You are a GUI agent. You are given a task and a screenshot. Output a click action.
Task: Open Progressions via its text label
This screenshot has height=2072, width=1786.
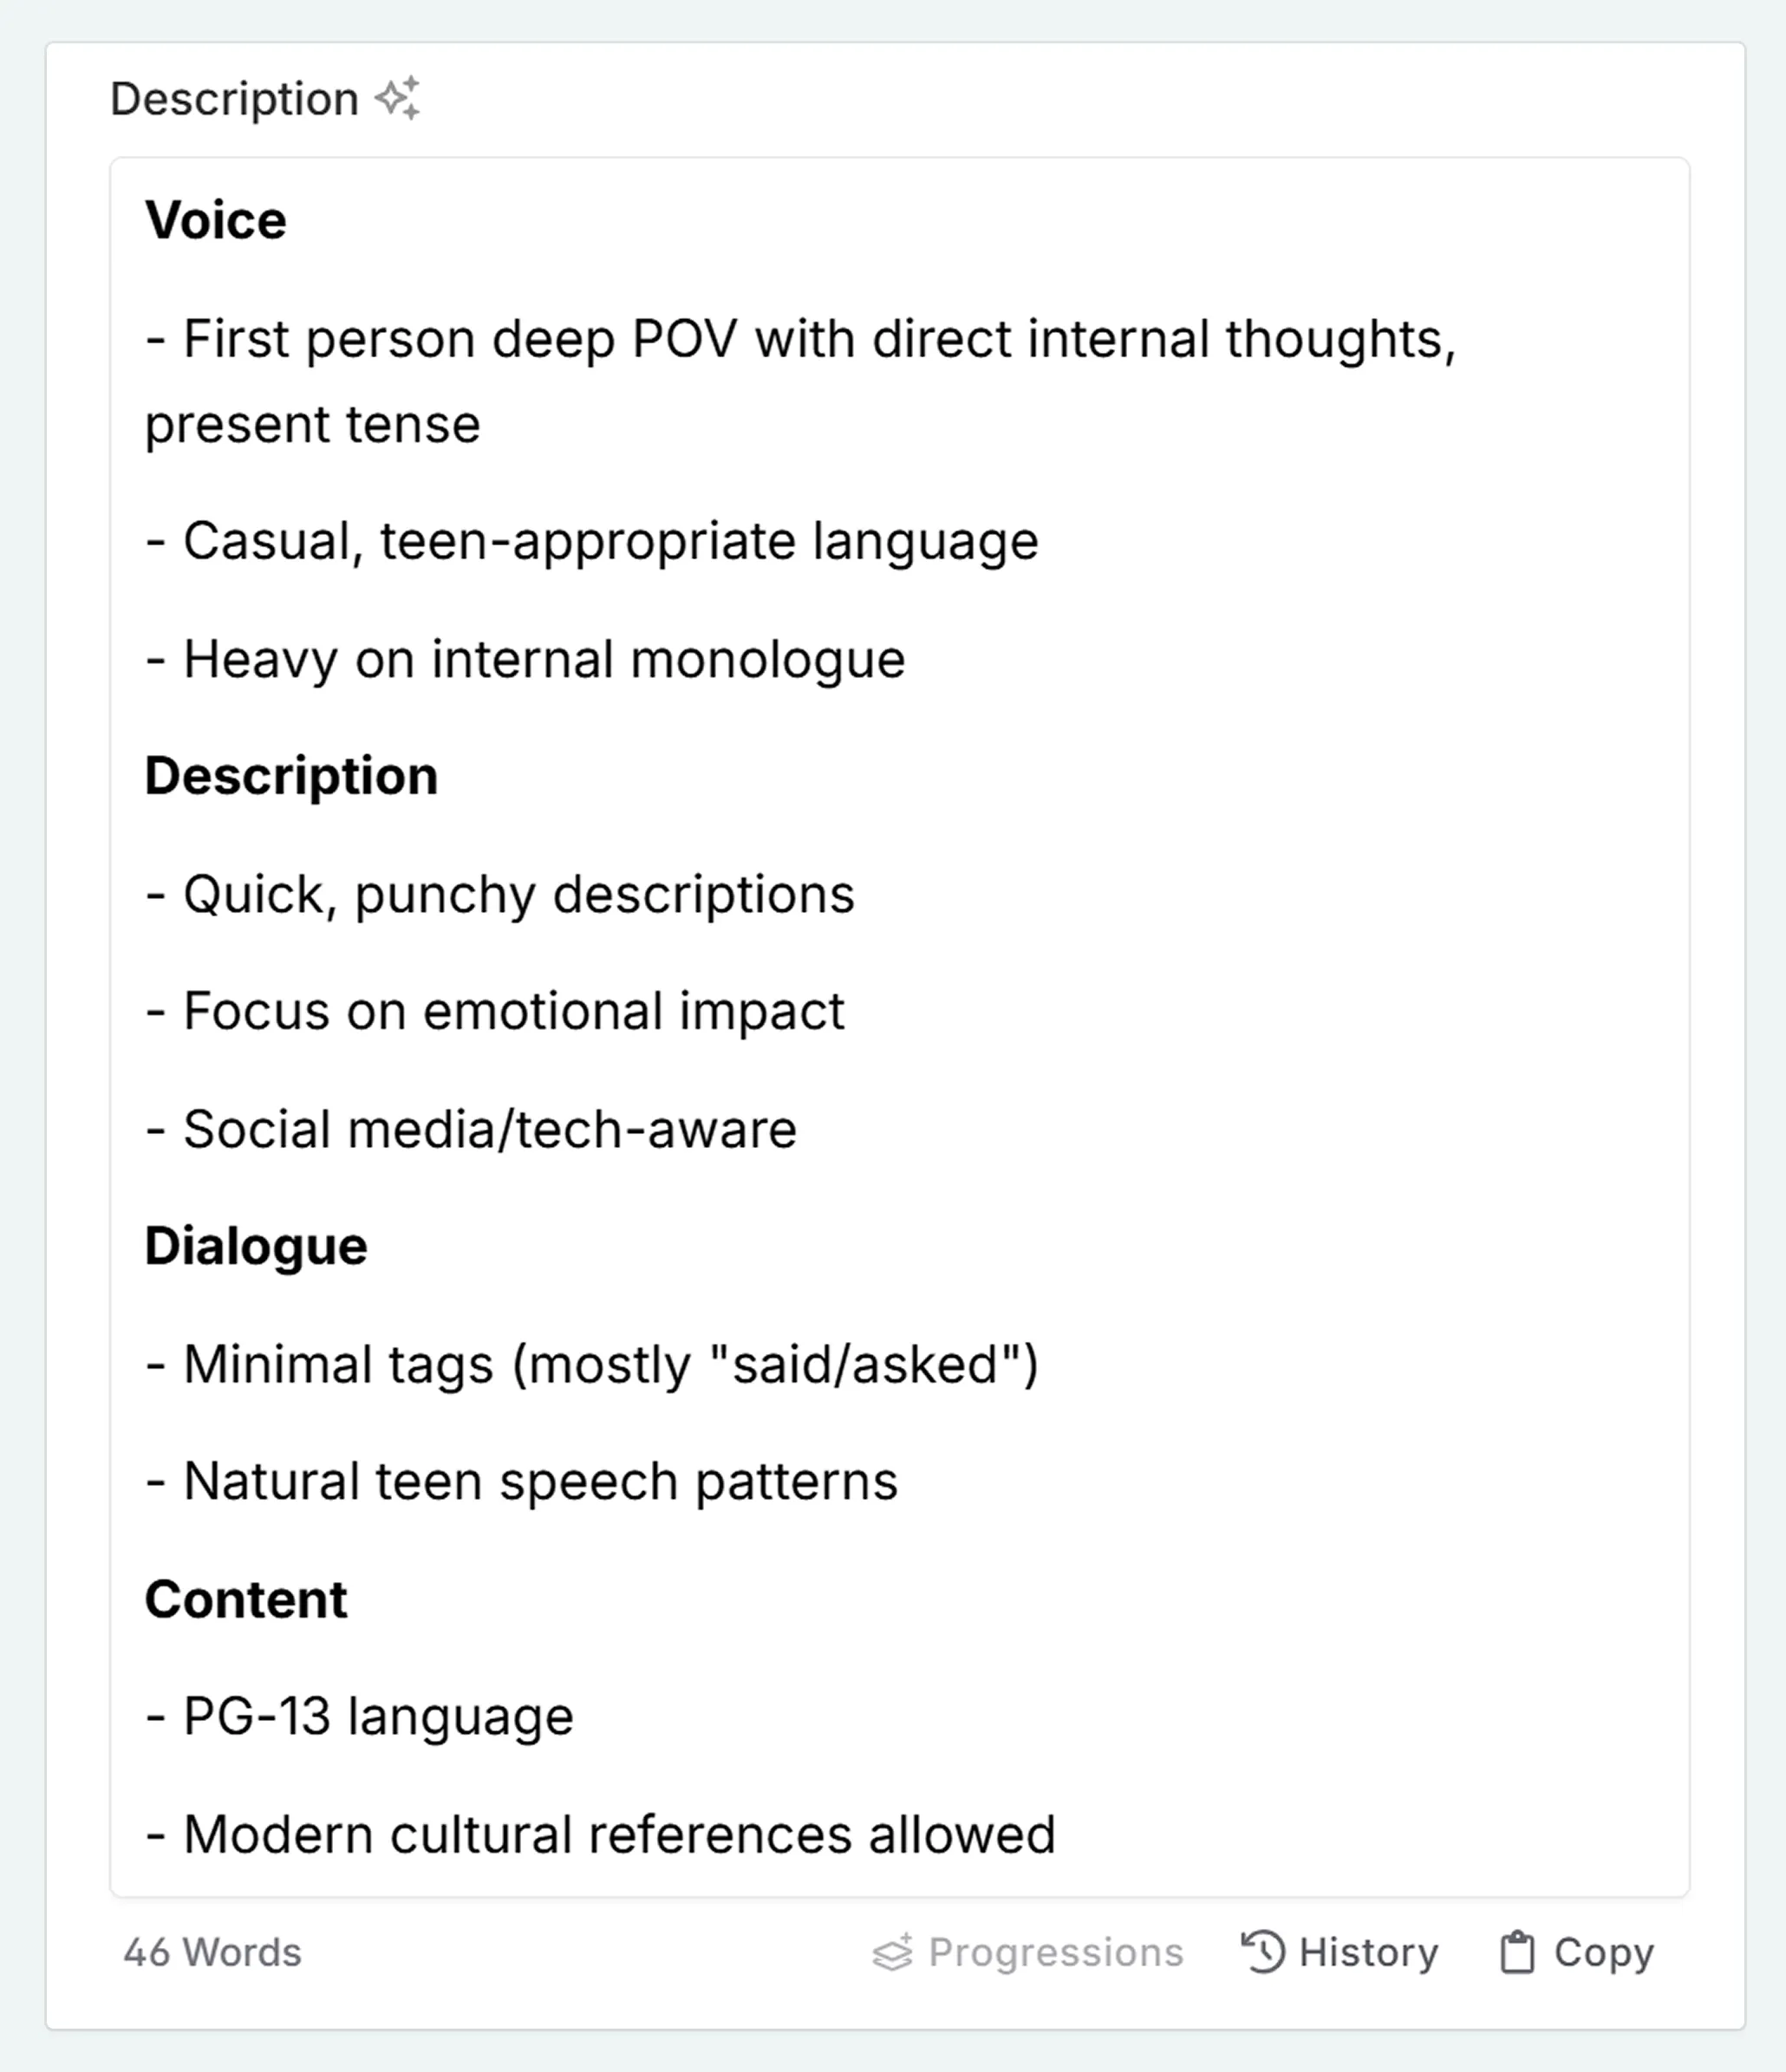(x=1055, y=1951)
